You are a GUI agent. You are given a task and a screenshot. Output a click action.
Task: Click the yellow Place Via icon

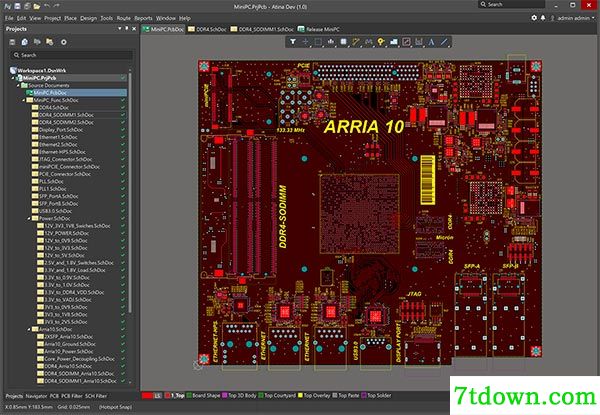(x=381, y=42)
